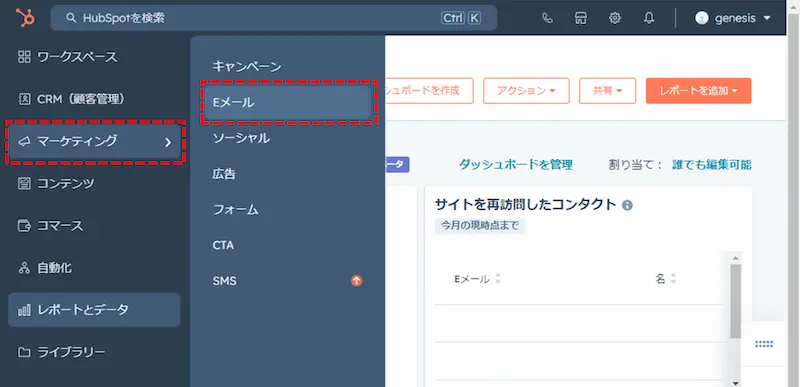800x387 pixels.
Task: Expand the genesis account menu arrow
Action: tap(767, 18)
